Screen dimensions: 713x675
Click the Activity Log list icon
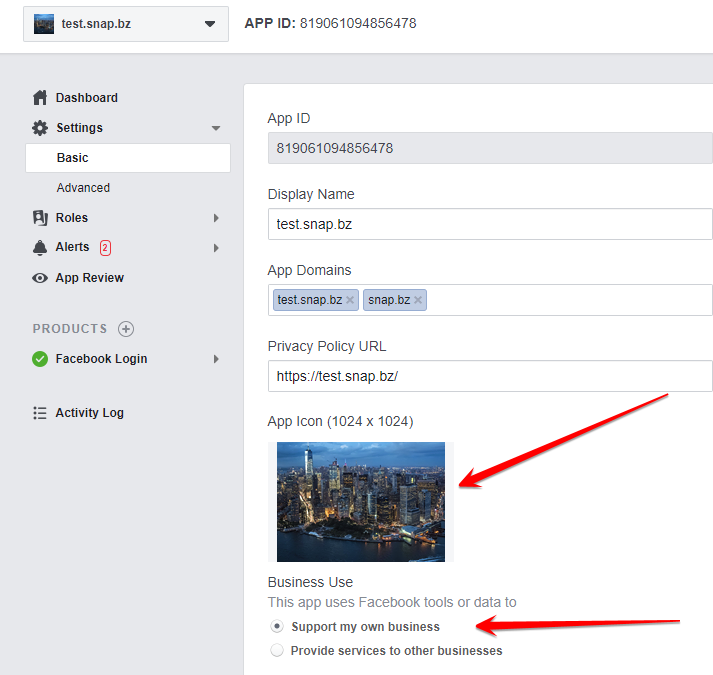tap(40, 413)
